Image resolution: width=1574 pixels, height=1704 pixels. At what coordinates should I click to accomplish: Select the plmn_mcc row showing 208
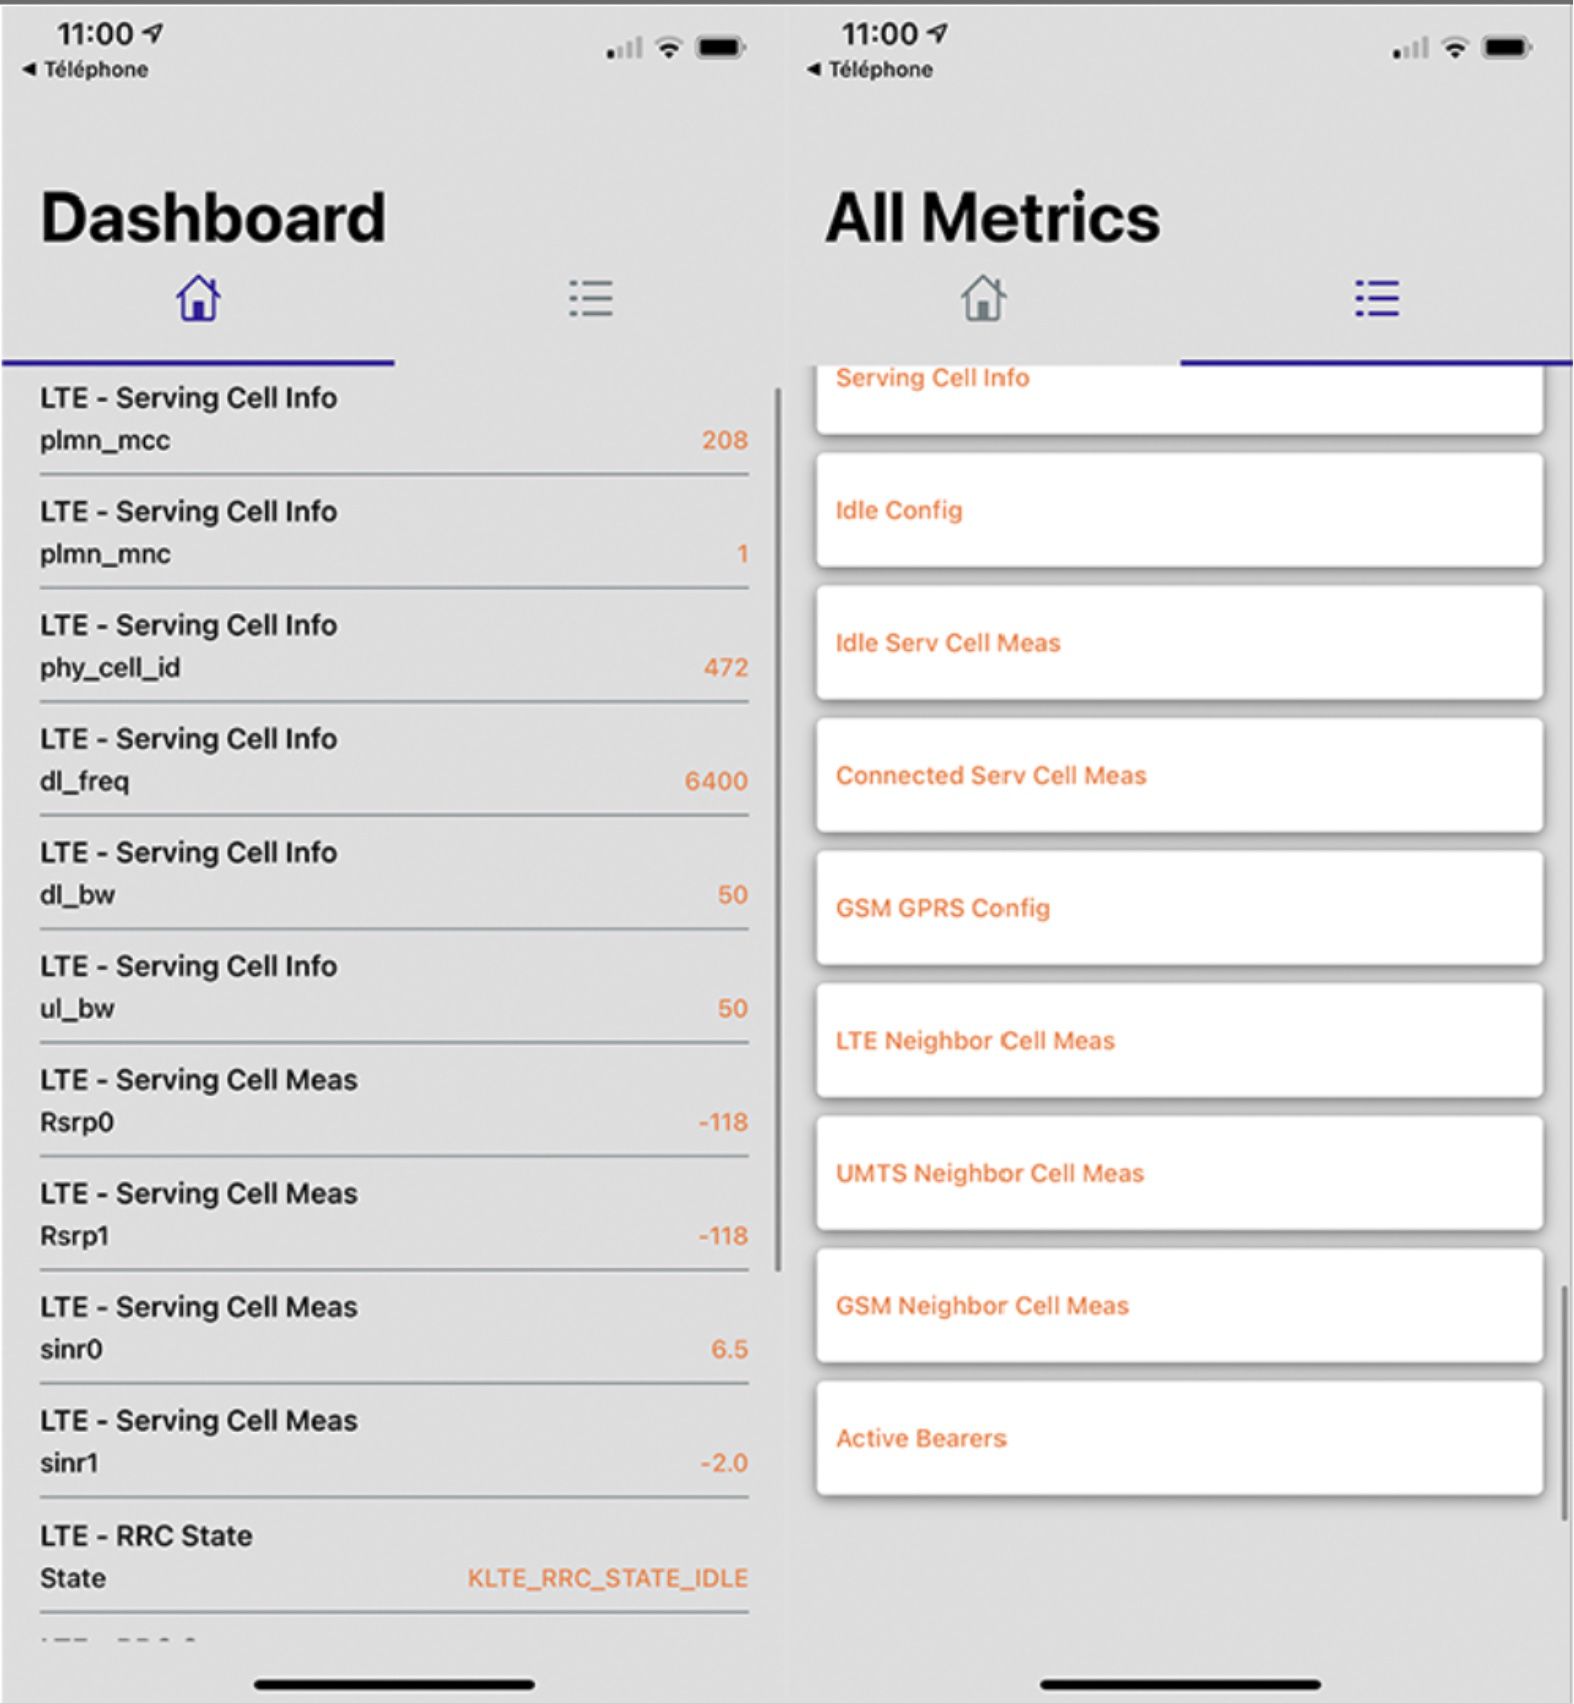(394, 420)
